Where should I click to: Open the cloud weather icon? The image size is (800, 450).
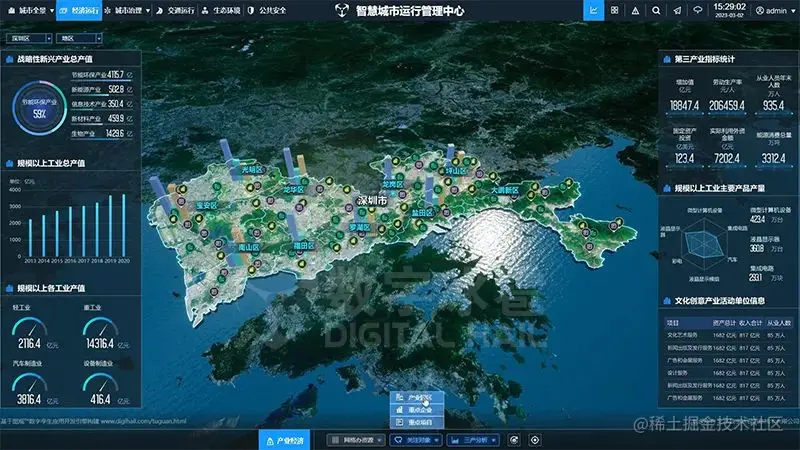click(x=697, y=11)
